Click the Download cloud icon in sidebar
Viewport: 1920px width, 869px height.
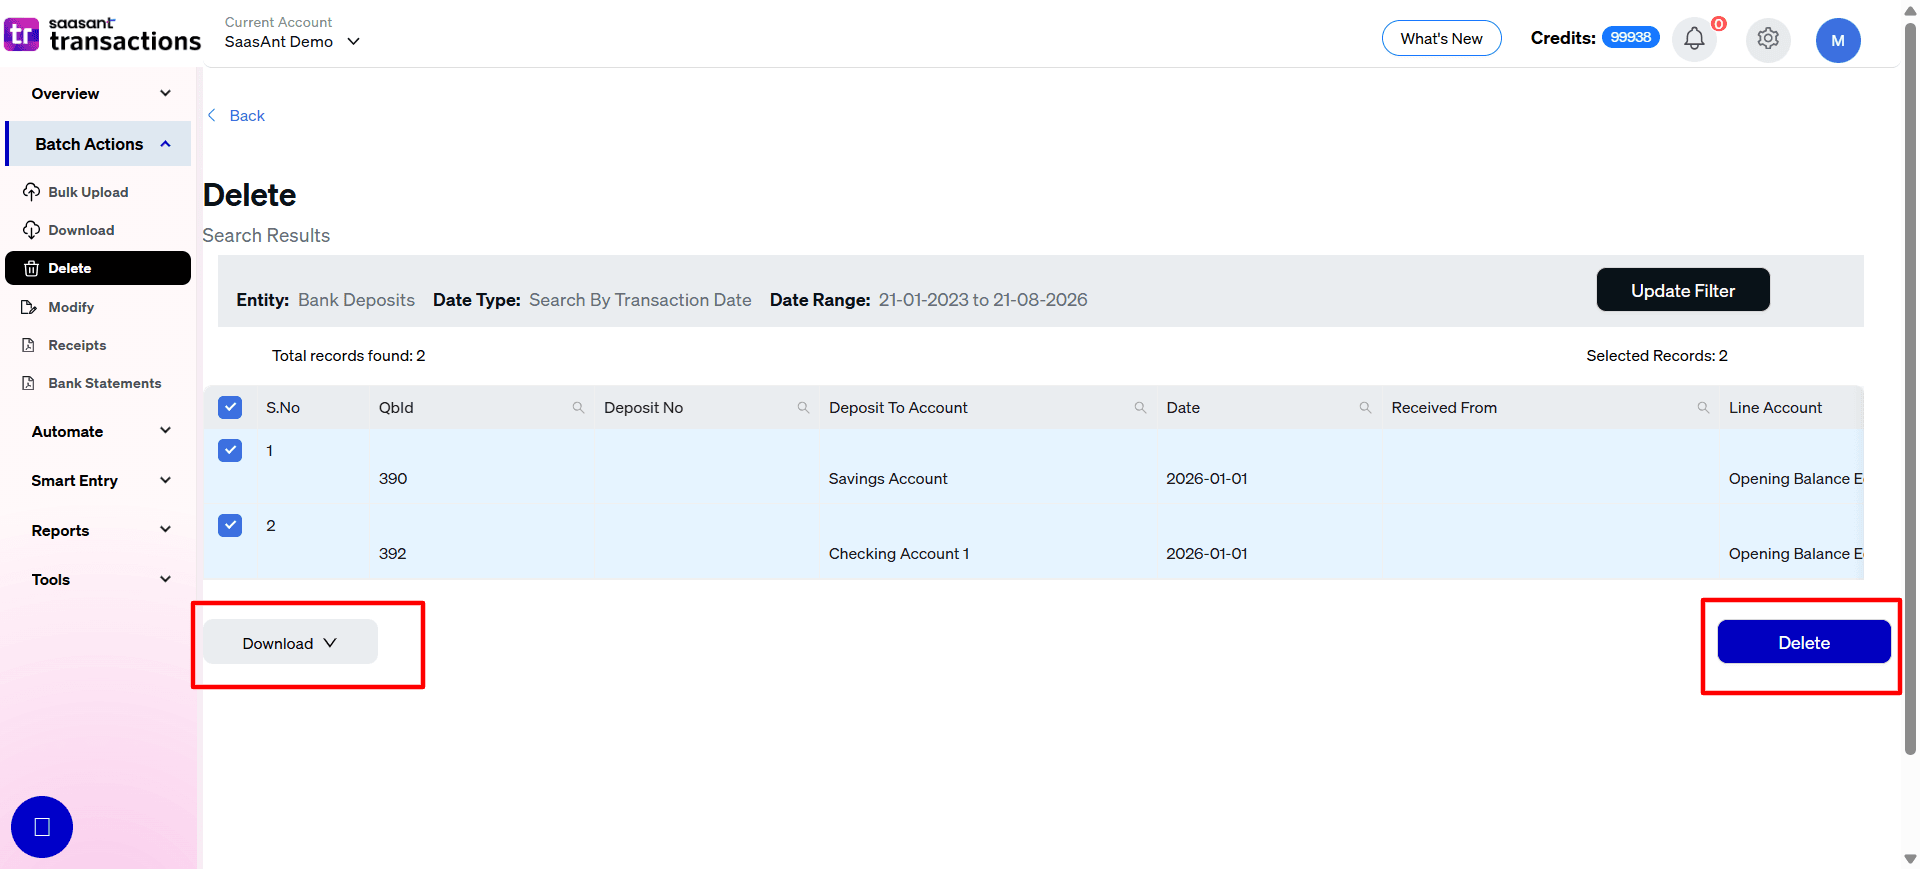[31, 230]
